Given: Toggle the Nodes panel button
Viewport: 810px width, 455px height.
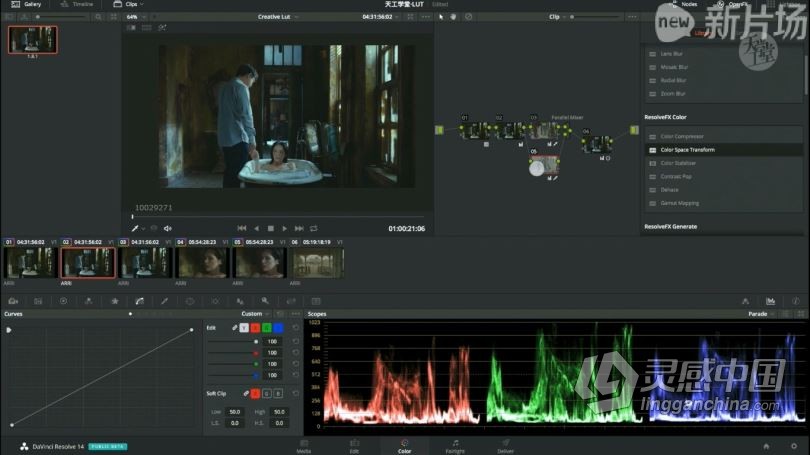Looking at the screenshot, I should click(684, 4).
